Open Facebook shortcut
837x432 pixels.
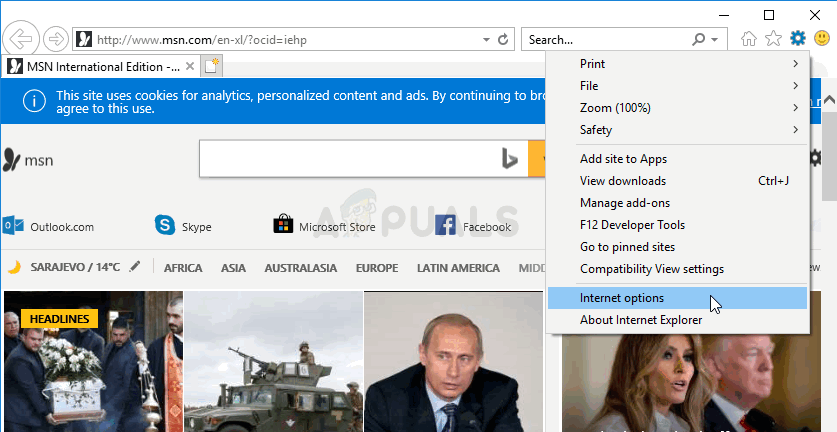(x=473, y=226)
